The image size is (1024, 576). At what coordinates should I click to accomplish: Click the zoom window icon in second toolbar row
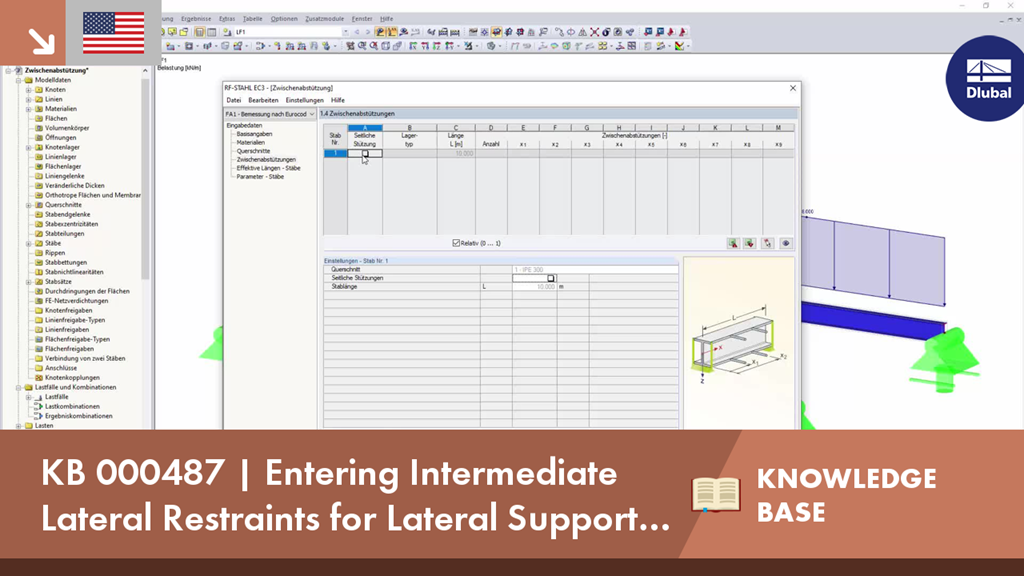pos(362,46)
